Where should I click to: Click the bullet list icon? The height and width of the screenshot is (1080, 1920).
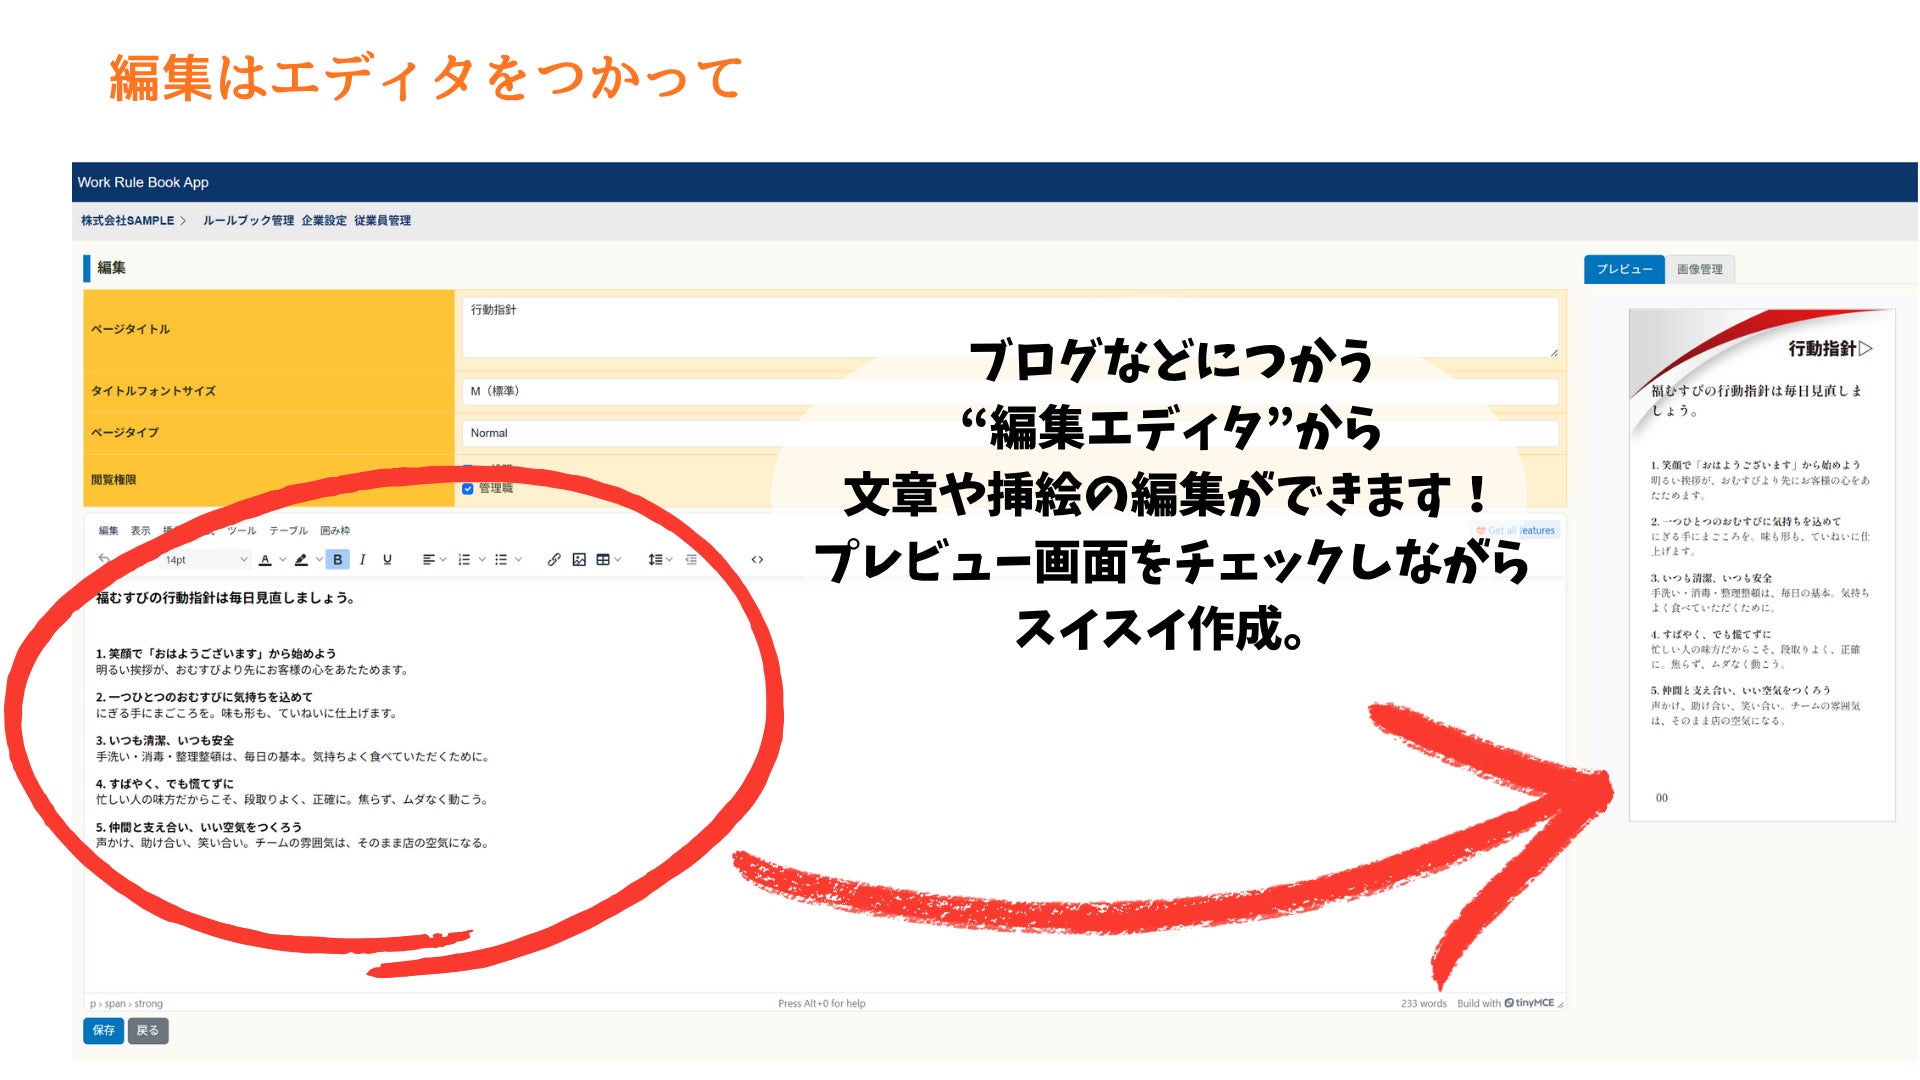pos(501,560)
